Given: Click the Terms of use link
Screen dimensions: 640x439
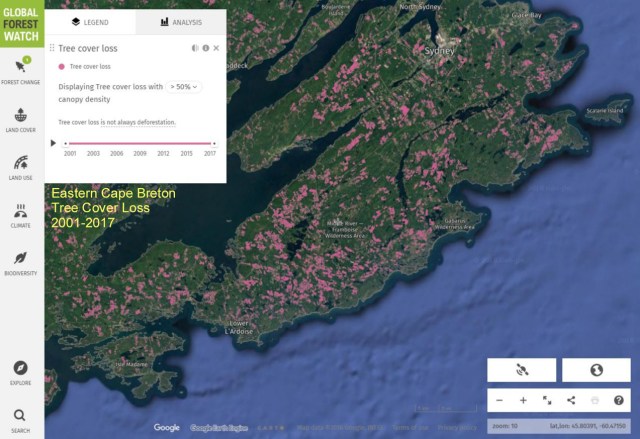Looking at the screenshot, I should pyautogui.click(x=410, y=428).
